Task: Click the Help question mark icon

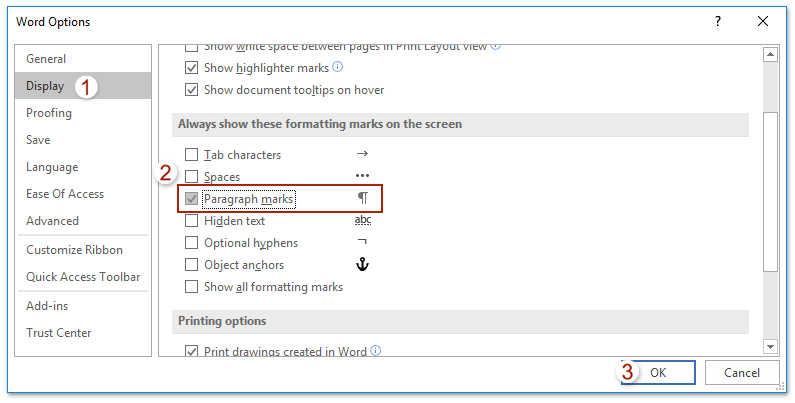Action: pos(718,21)
